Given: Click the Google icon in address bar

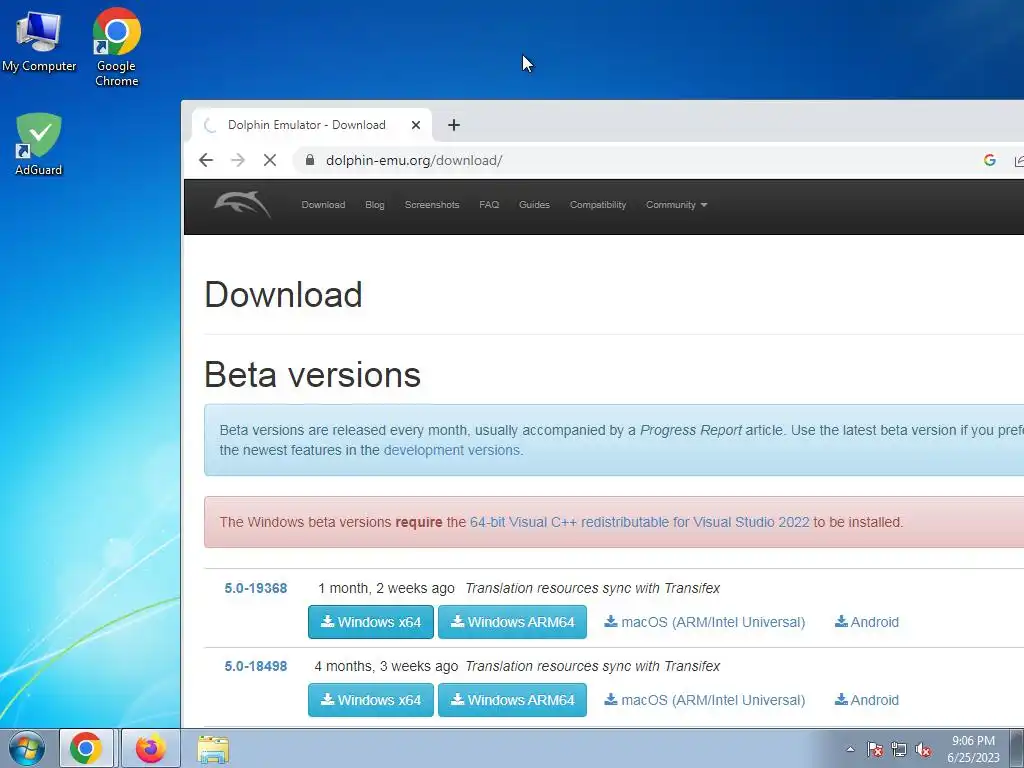Looking at the screenshot, I should pos(989,160).
